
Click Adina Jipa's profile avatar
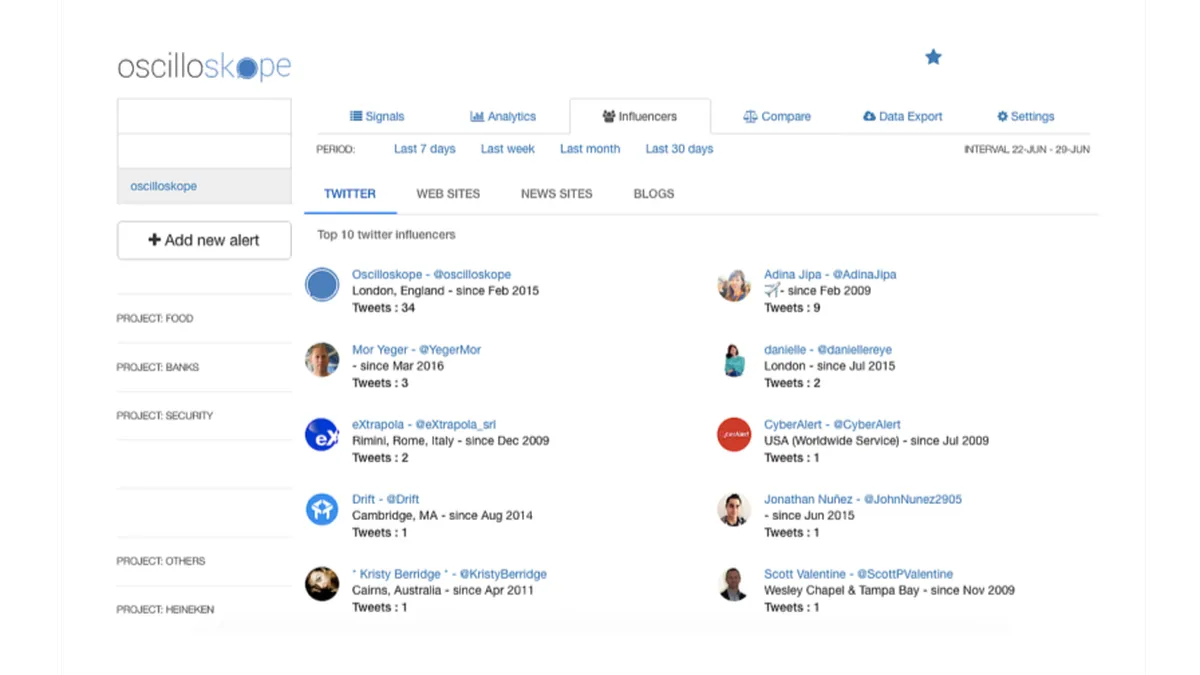(734, 285)
